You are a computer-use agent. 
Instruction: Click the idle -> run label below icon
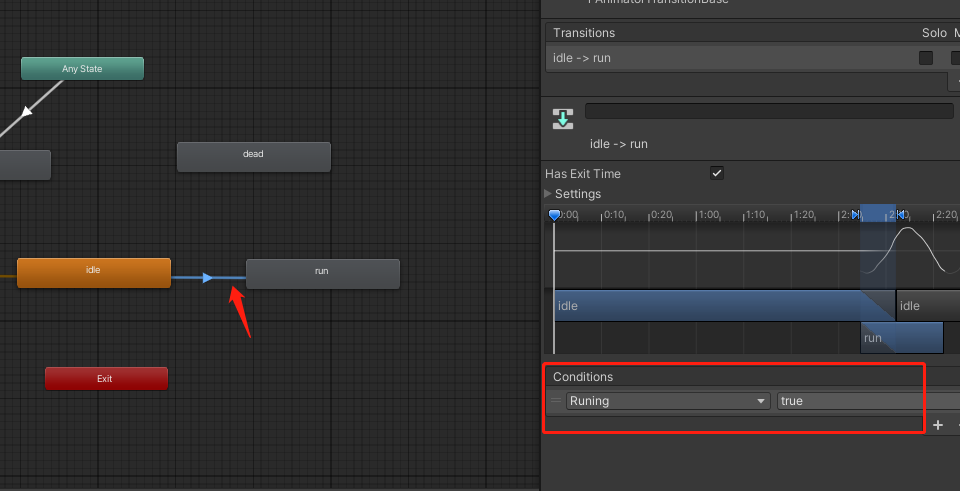pyautogui.click(x=618, y=144)
